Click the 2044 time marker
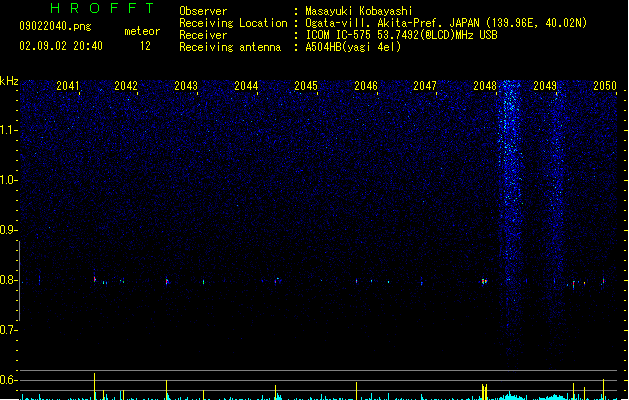This screenshot has width=629, height=400. tap(246, 86)
